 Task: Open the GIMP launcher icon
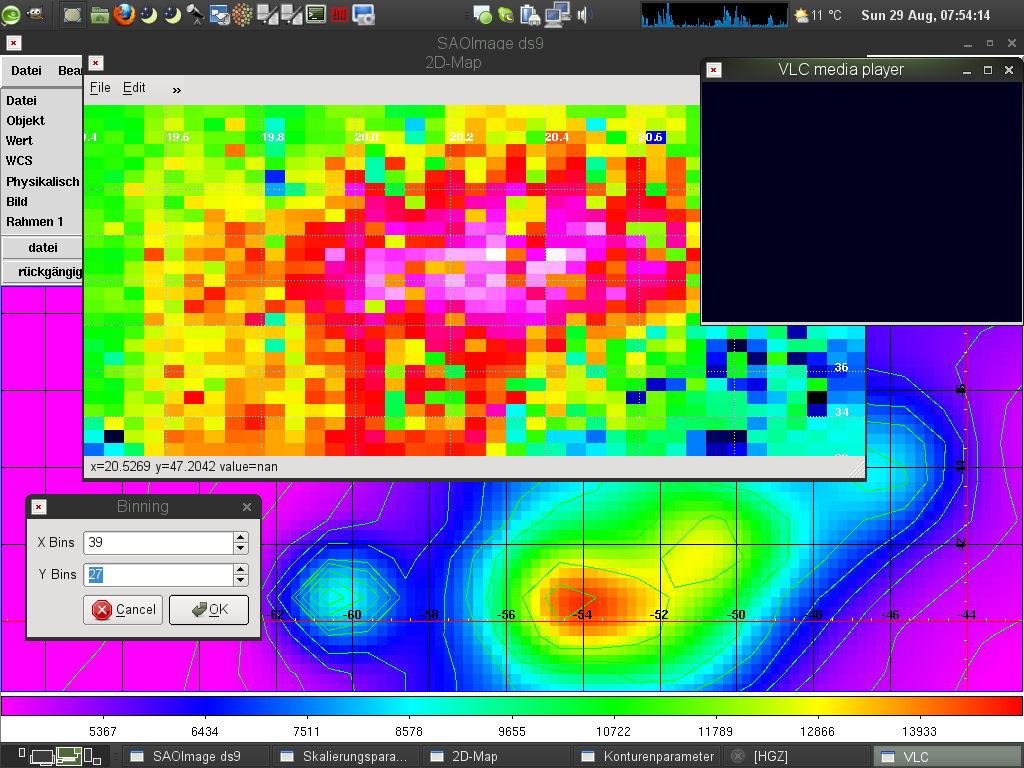[35, 14]
